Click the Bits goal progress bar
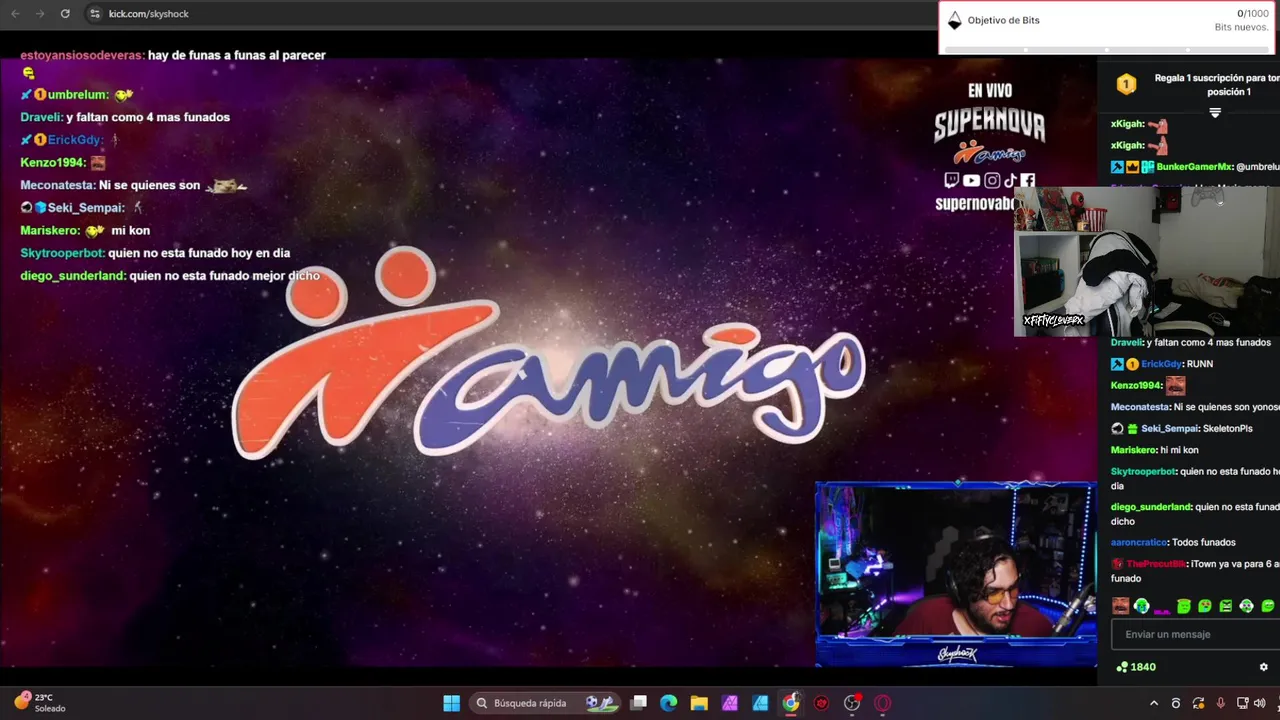Screen dimensions: 1280x720 pyautogui.click(x=1107, y=49)
